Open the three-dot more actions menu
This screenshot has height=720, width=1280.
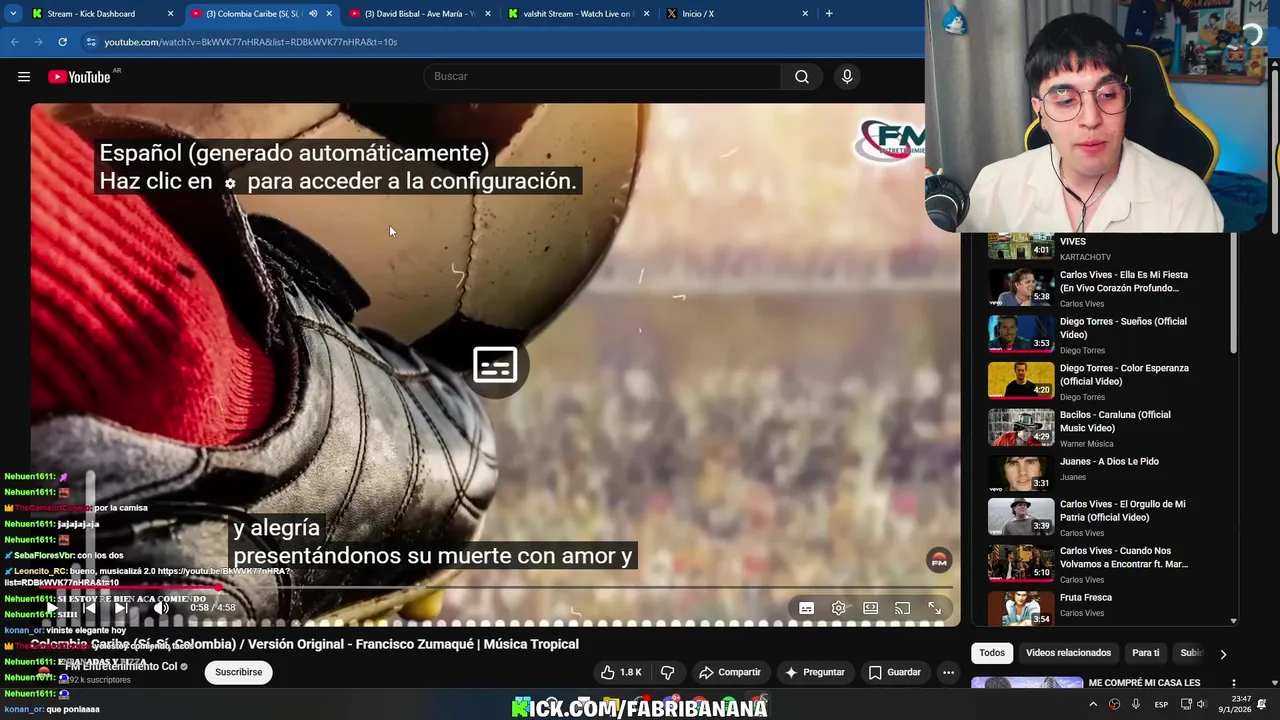pyautogui.click(x=948, y=672)
